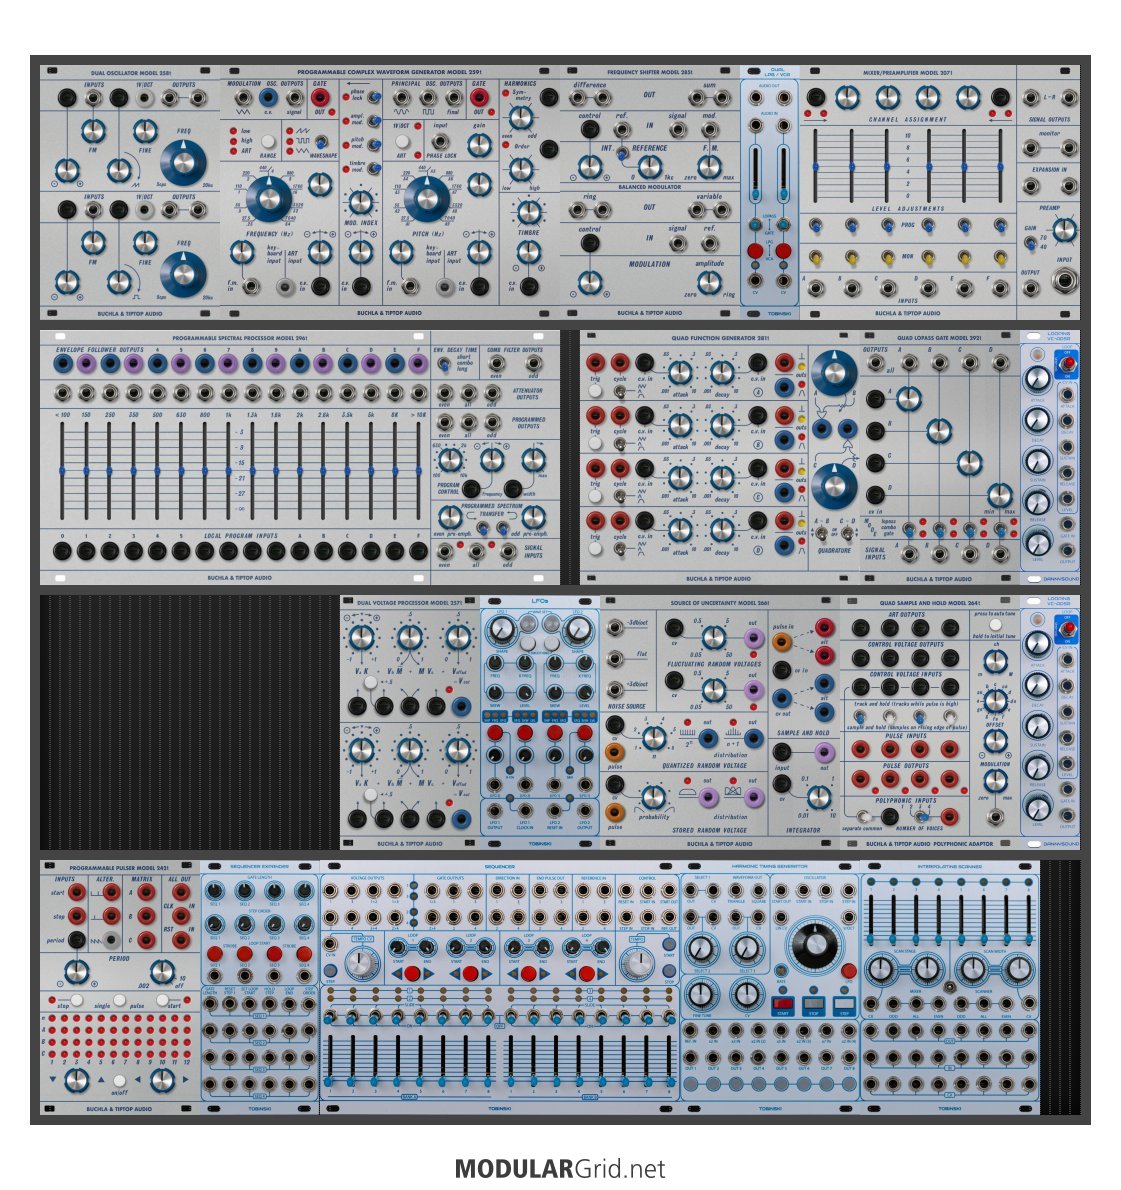Viewport: 1121px width, 1190px height.
Task: Click the probability knob under Stored Random Voltage
Action: tap(653, 798)
